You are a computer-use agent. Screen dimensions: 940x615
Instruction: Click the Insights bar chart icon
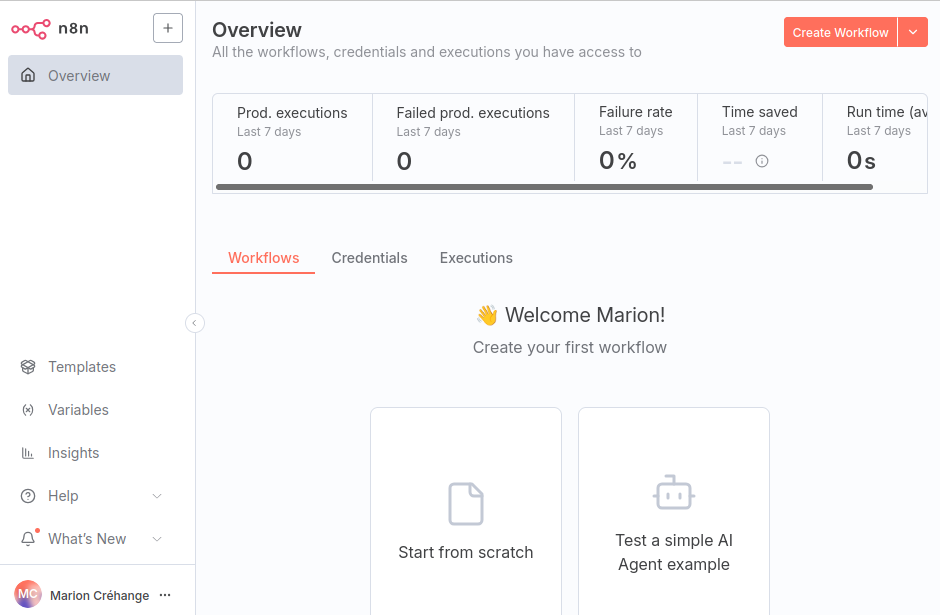[28, 453]
